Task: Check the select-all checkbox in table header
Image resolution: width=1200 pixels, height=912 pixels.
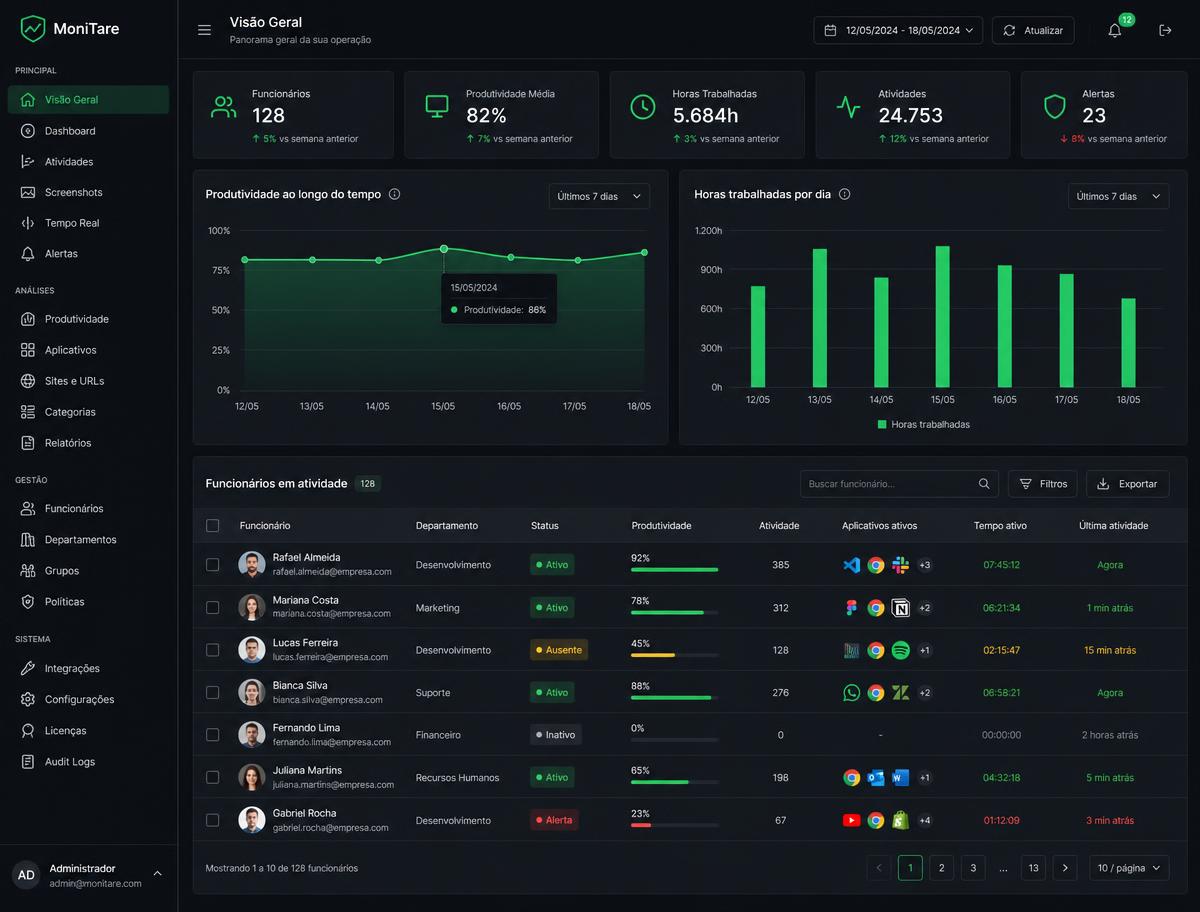Action: [x=212, y=525]
